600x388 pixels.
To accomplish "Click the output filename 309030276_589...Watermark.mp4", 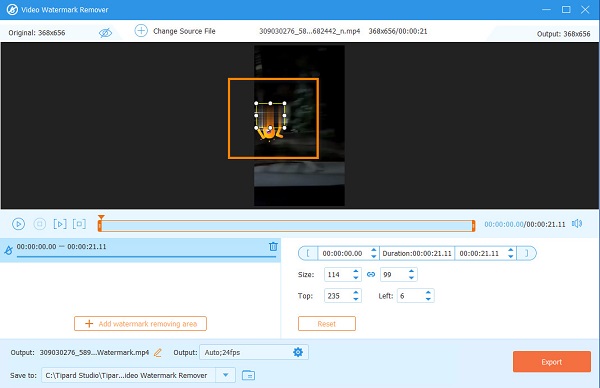I will [x=94, y=352].
